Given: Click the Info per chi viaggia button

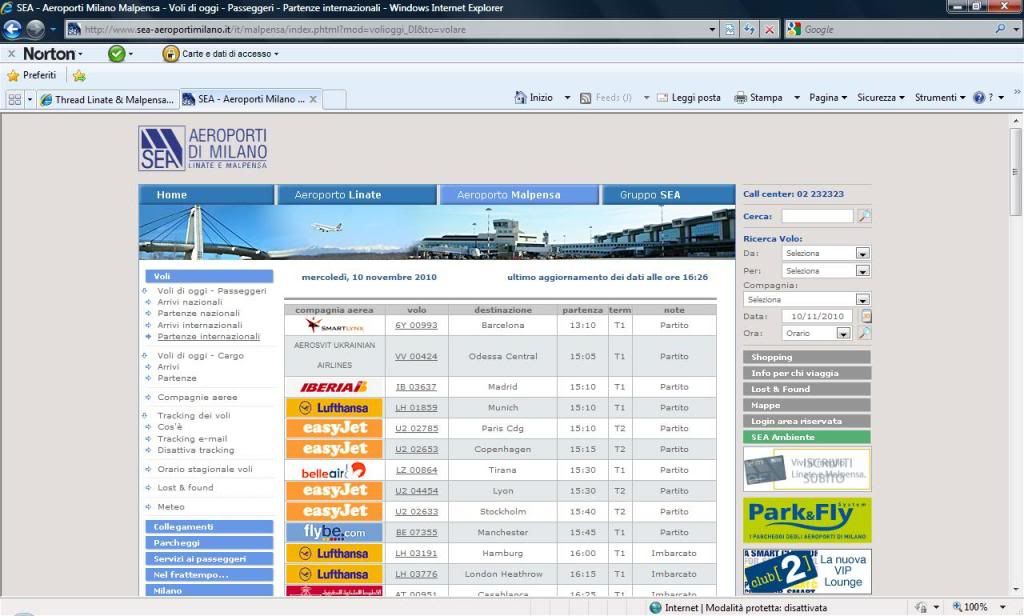Looking at the screenshot, I should click(807, 373).
